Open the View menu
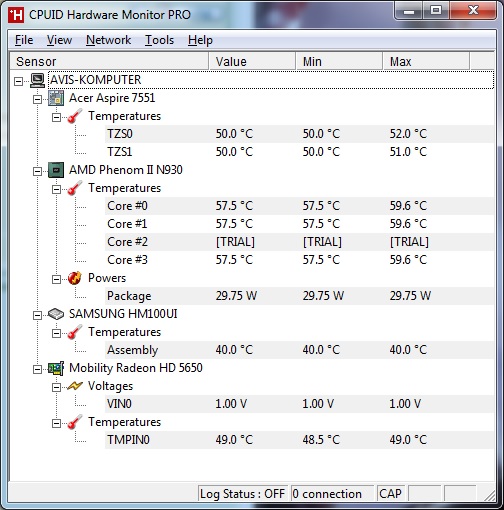The height and width of the screenshot is (510, 504). point(59,40)
